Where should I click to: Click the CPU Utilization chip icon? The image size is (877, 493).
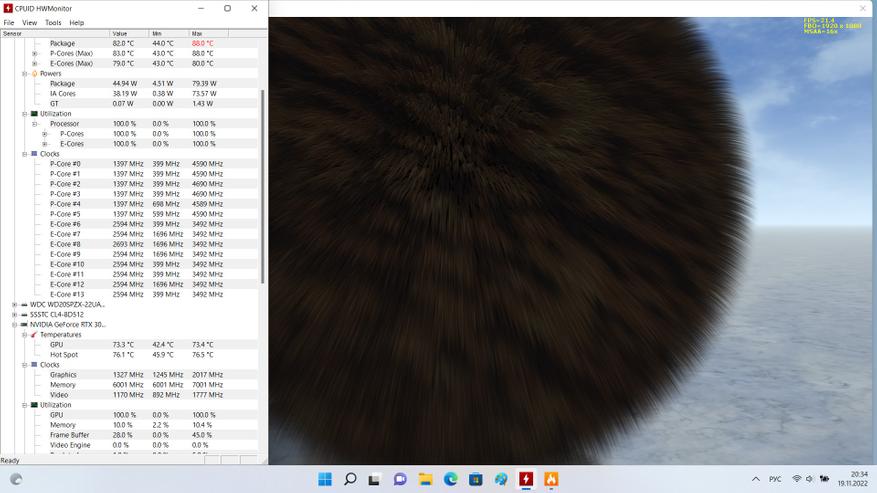pos(34,114)
